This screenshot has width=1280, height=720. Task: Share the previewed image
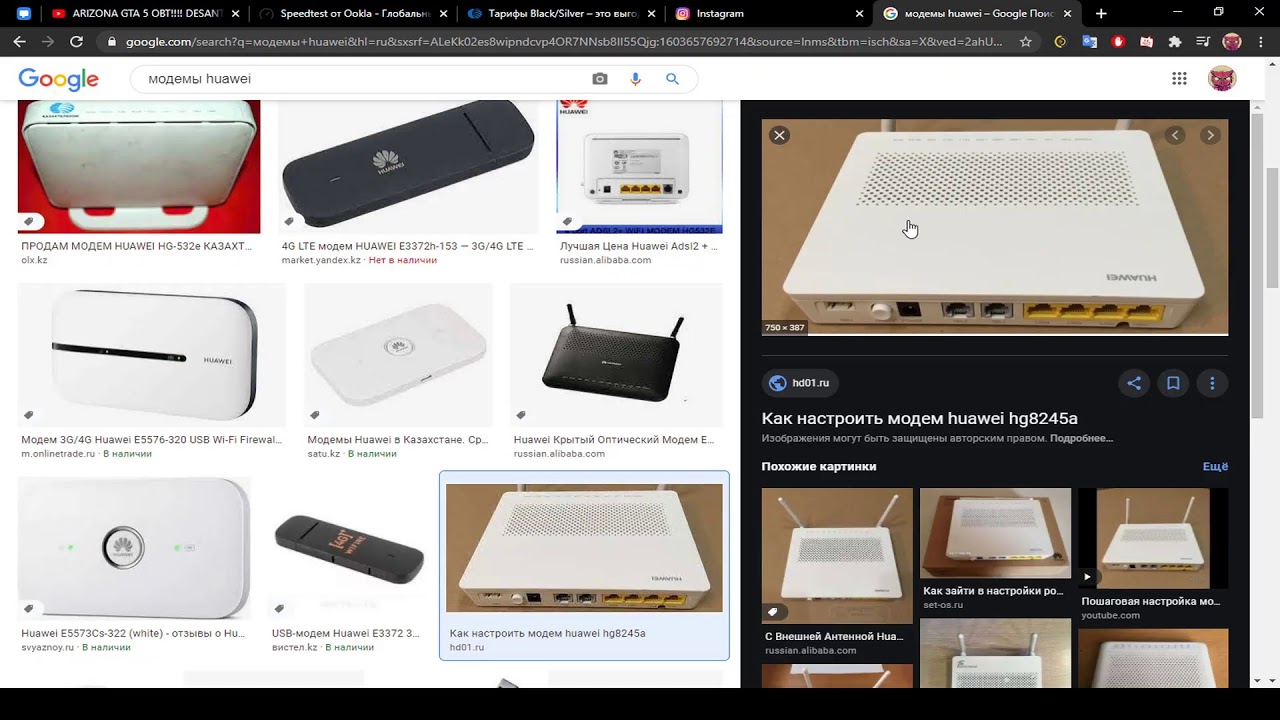click(1134, 383)
